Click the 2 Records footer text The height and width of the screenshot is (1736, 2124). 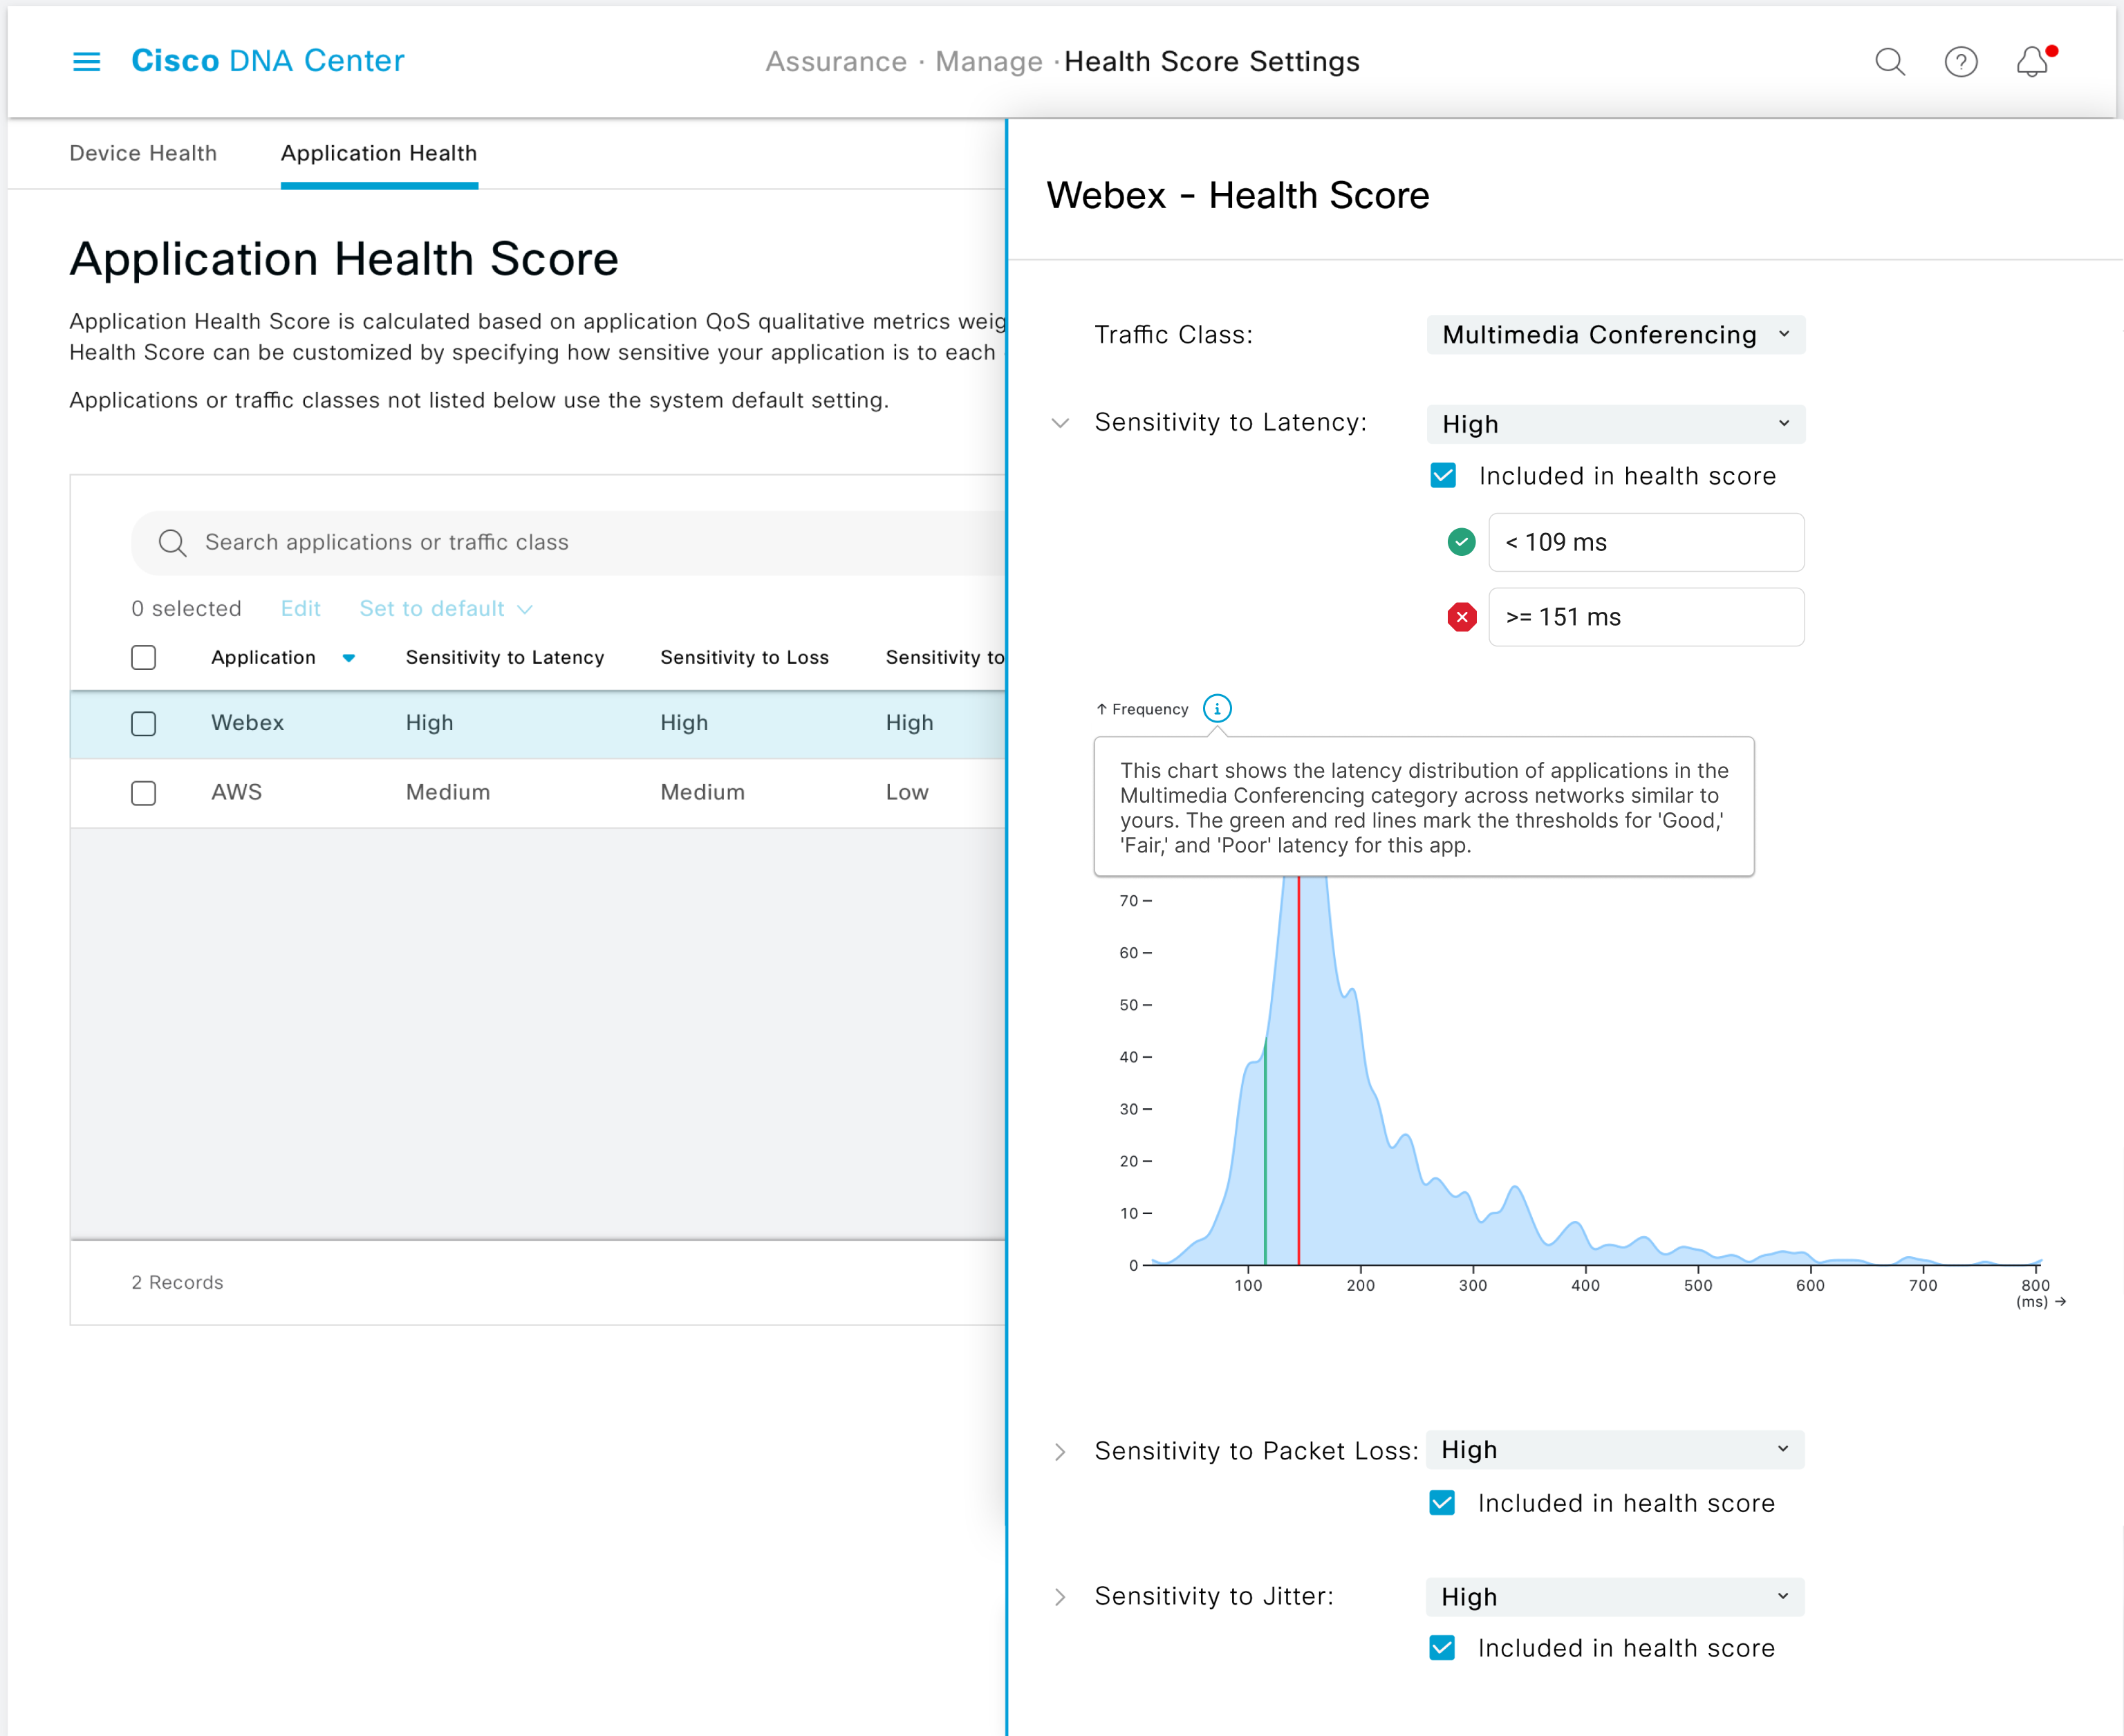tap(177, 1282)
